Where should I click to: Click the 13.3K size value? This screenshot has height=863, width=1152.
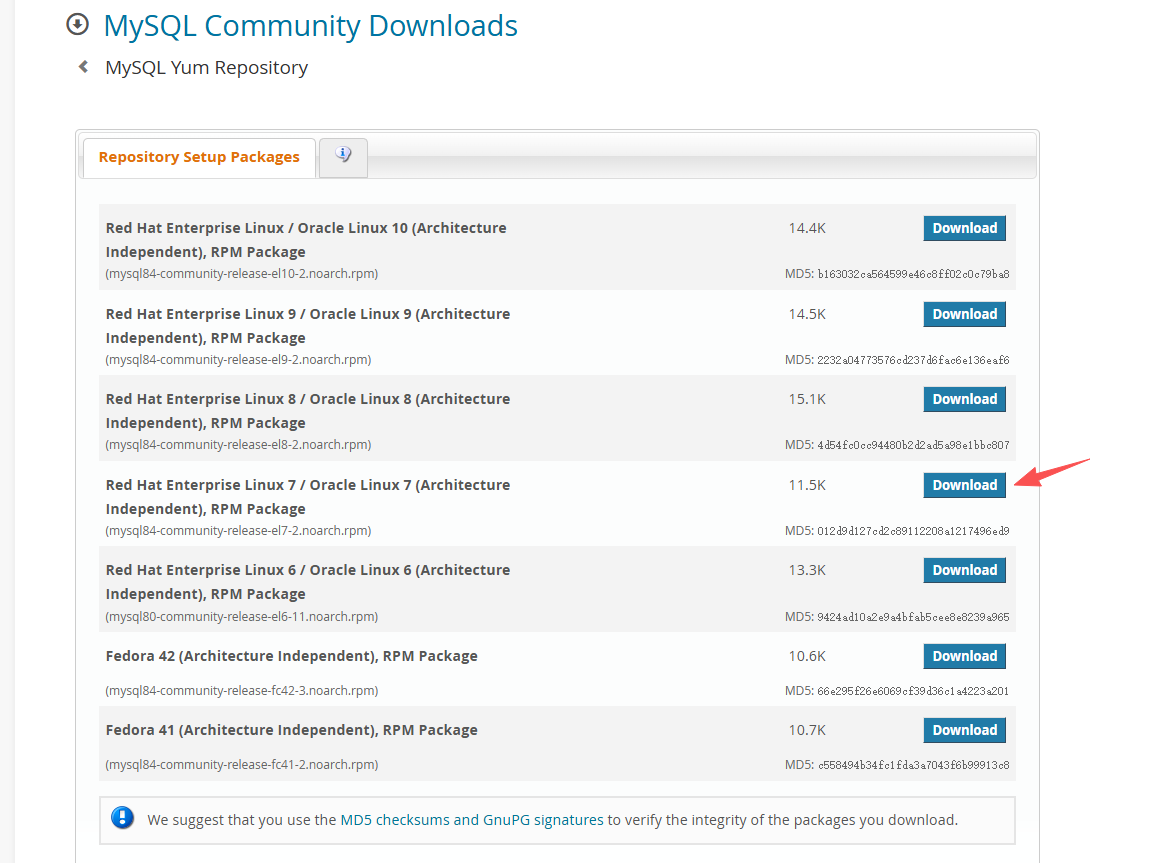click(807, 571)
